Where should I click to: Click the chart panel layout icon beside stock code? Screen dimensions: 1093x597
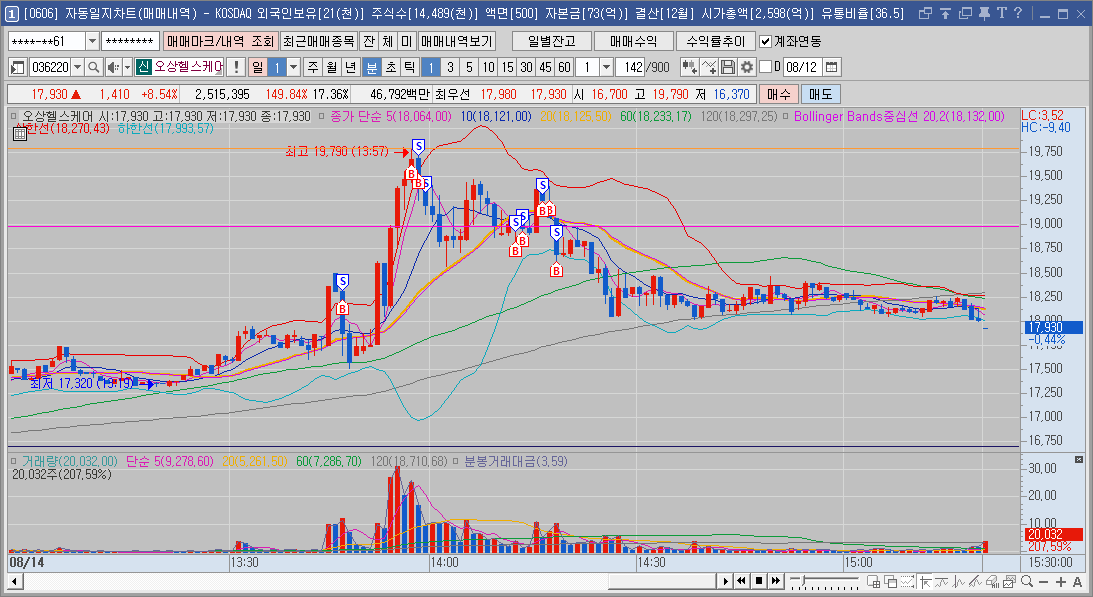(17, 67)
